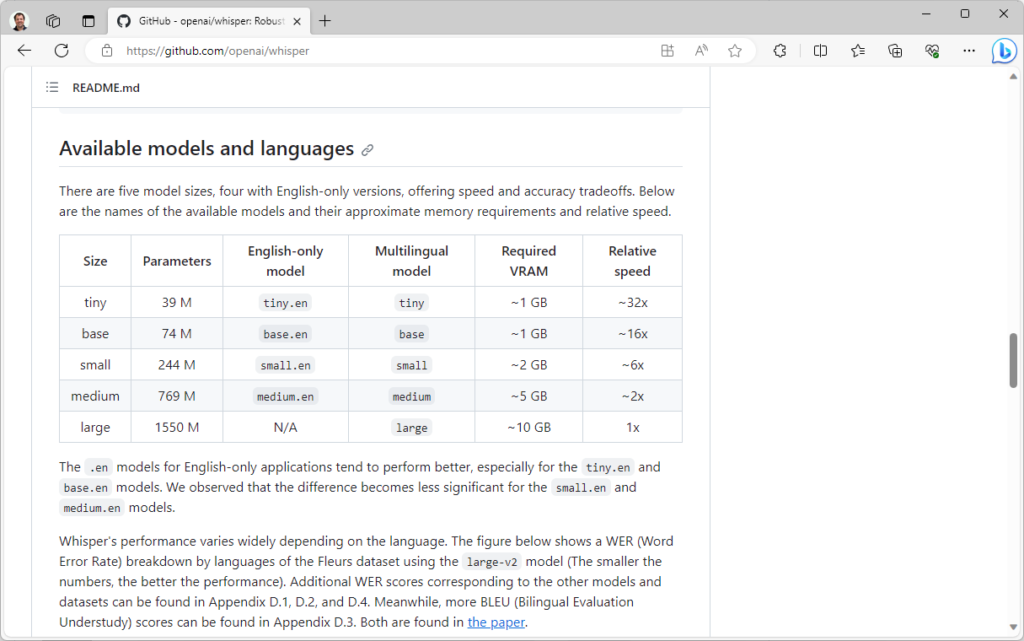Open "the paper" link
Viewport: 1024px width, 641px height.
coord(496,623)
